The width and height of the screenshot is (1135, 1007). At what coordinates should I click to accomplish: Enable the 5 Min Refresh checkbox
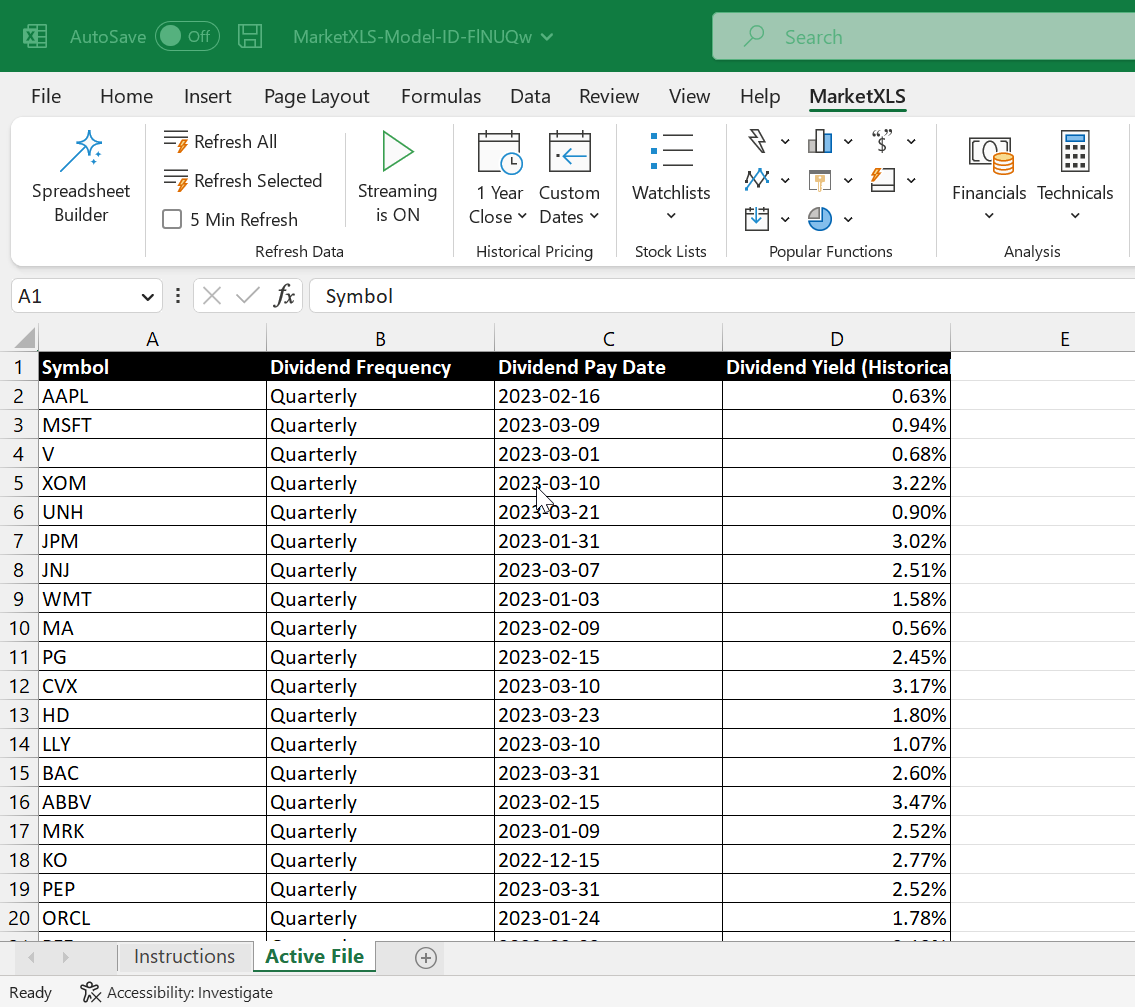click(172, 219)
